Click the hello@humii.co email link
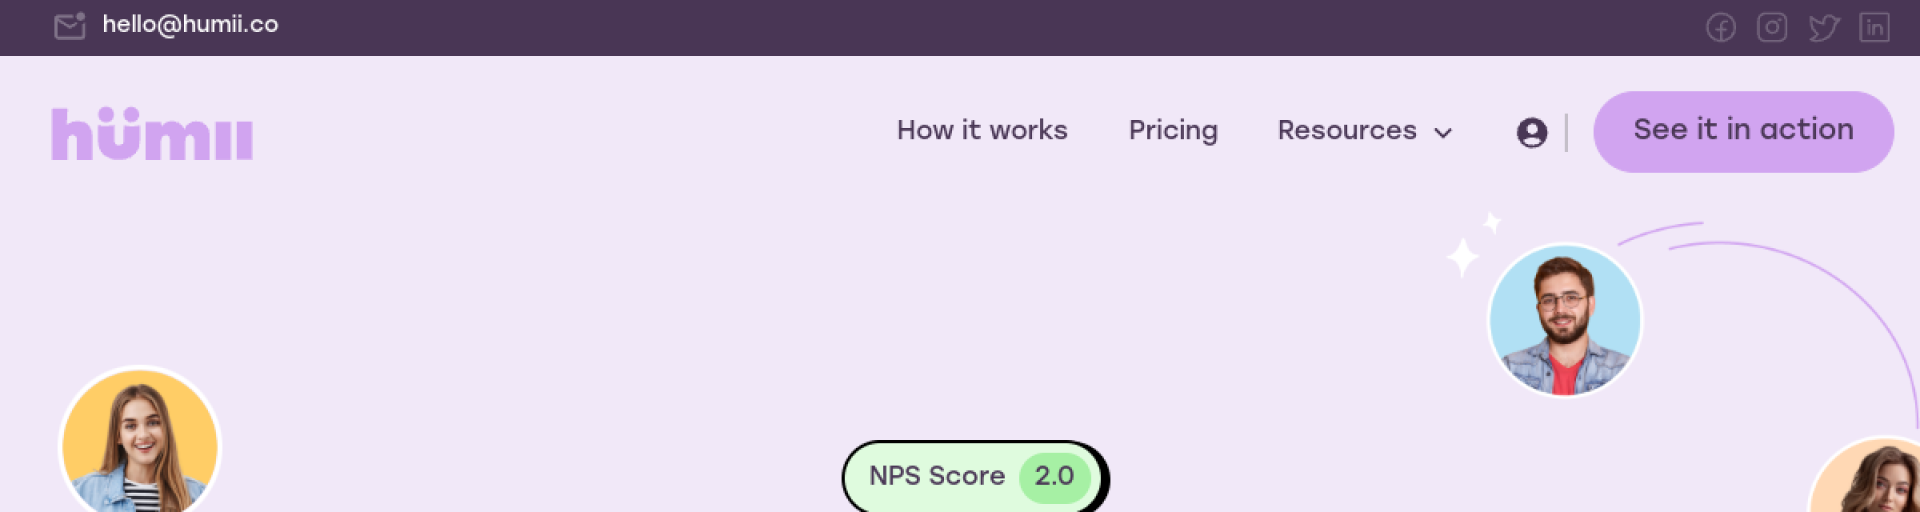 point(190,25)
